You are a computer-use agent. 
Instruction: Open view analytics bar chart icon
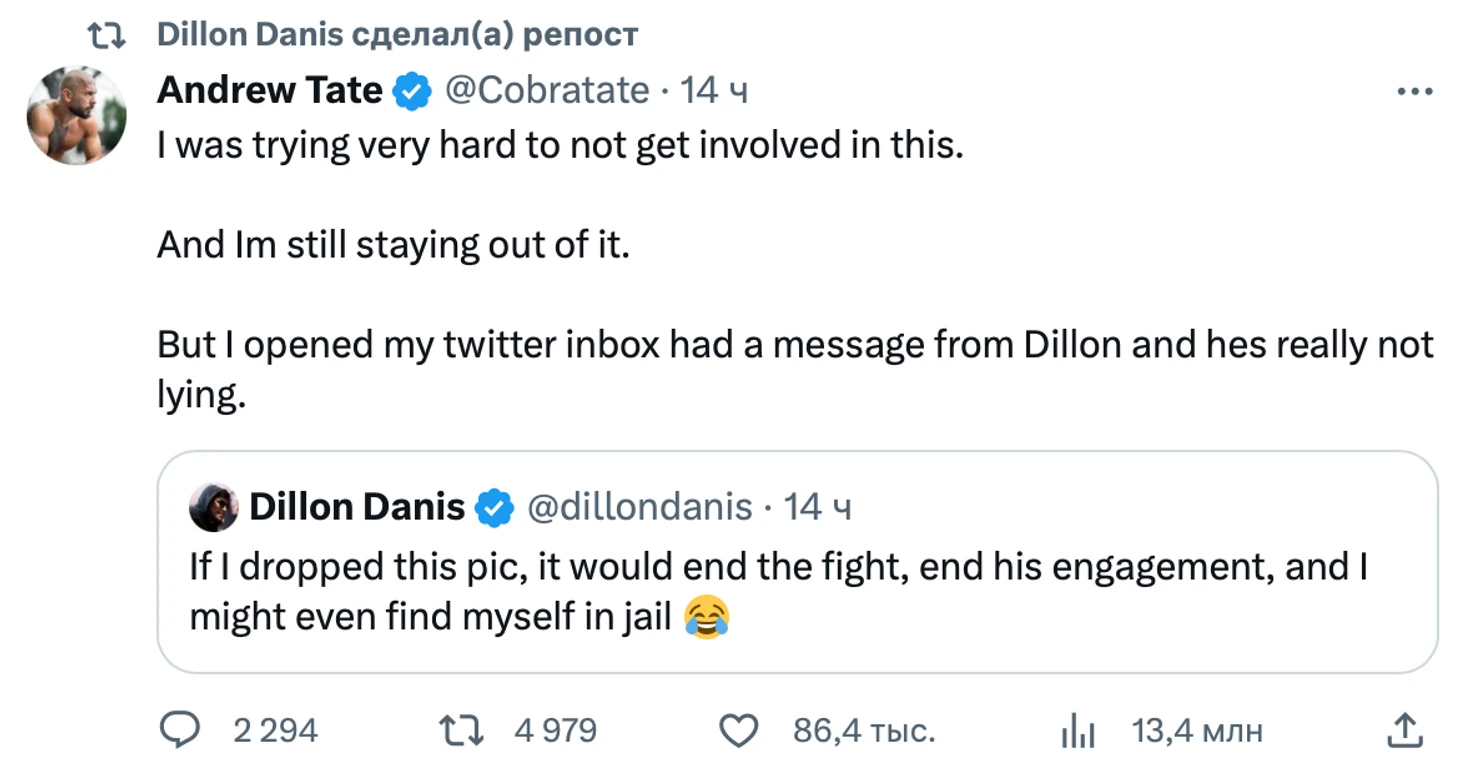click(1077, 733)
